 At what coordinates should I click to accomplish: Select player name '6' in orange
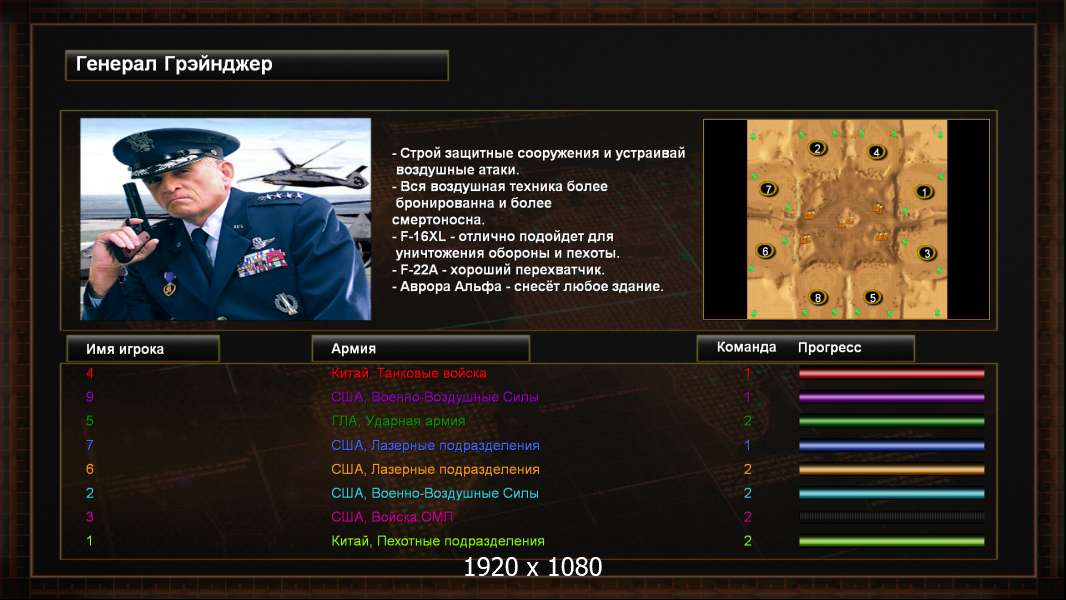(x=90, y=469)
